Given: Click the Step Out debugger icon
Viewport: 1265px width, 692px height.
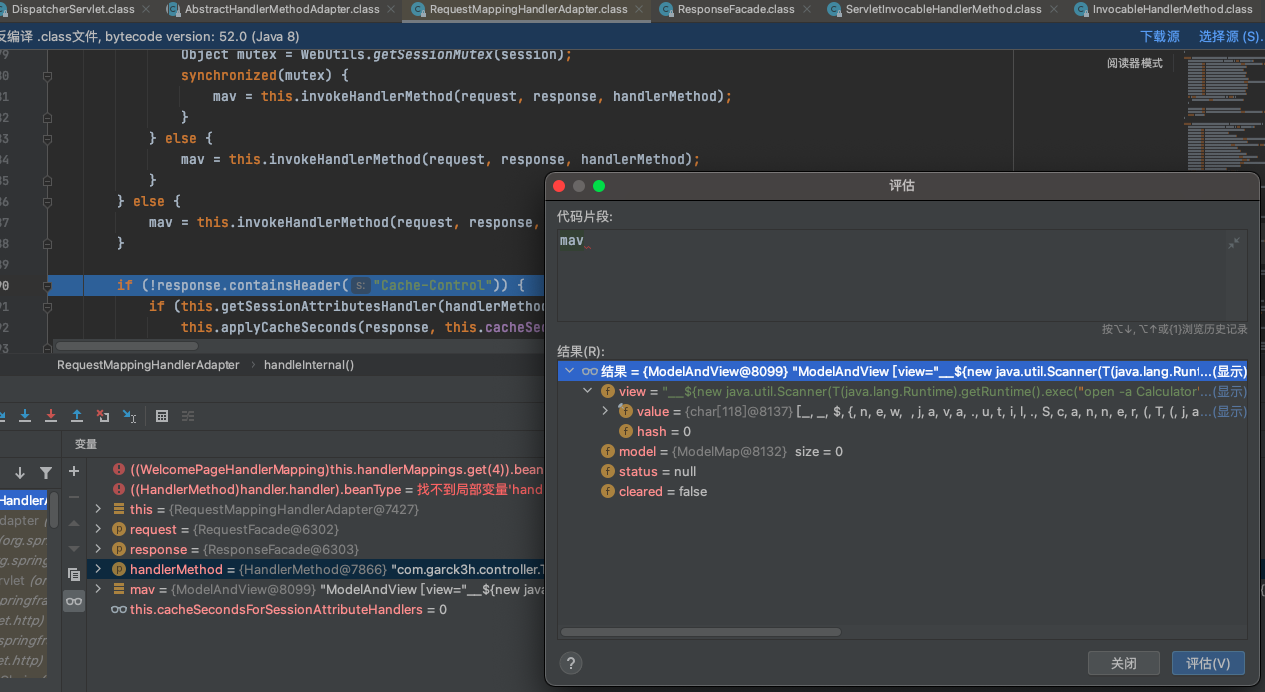Looking at the screenshot, I should point(77,416).
